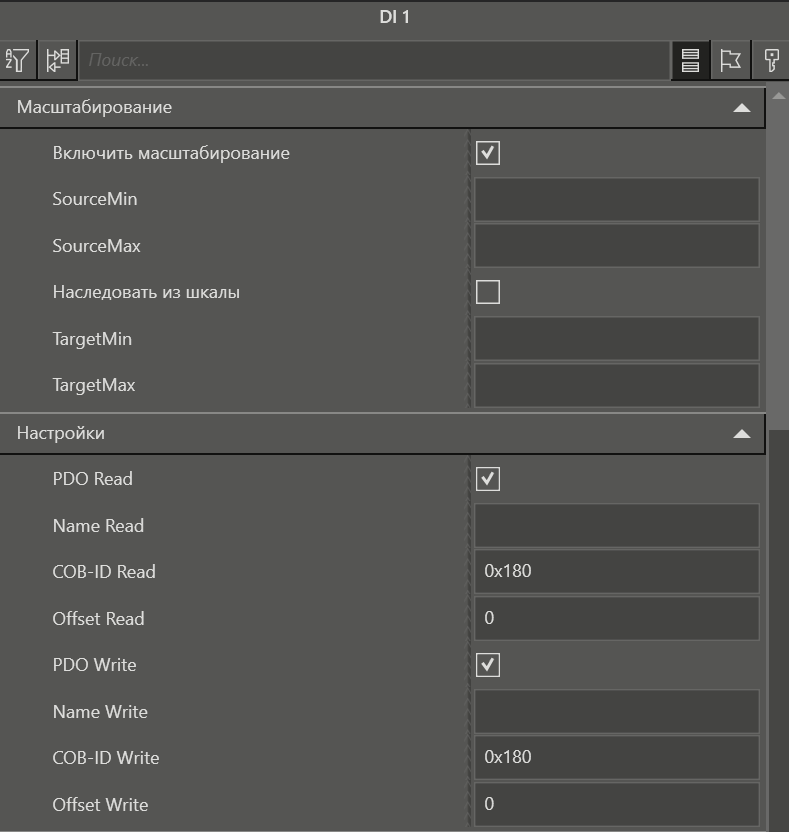
Task: Edit the Offset Read field
Action: (617, 618)
